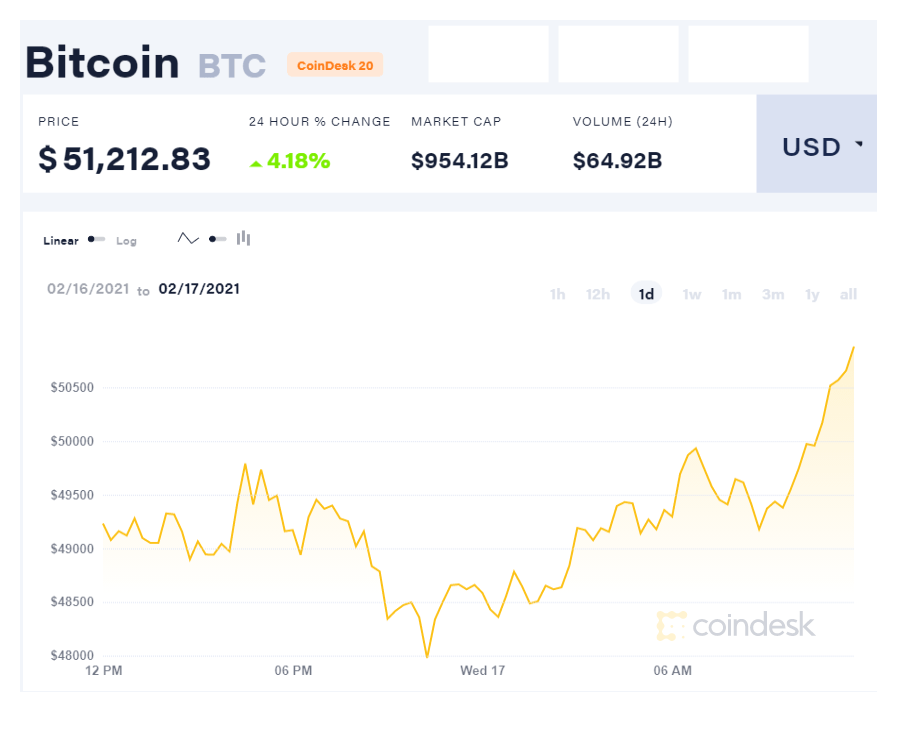
Task: Toggle the Linear/Log scale switch
Action: pos(97,240)
